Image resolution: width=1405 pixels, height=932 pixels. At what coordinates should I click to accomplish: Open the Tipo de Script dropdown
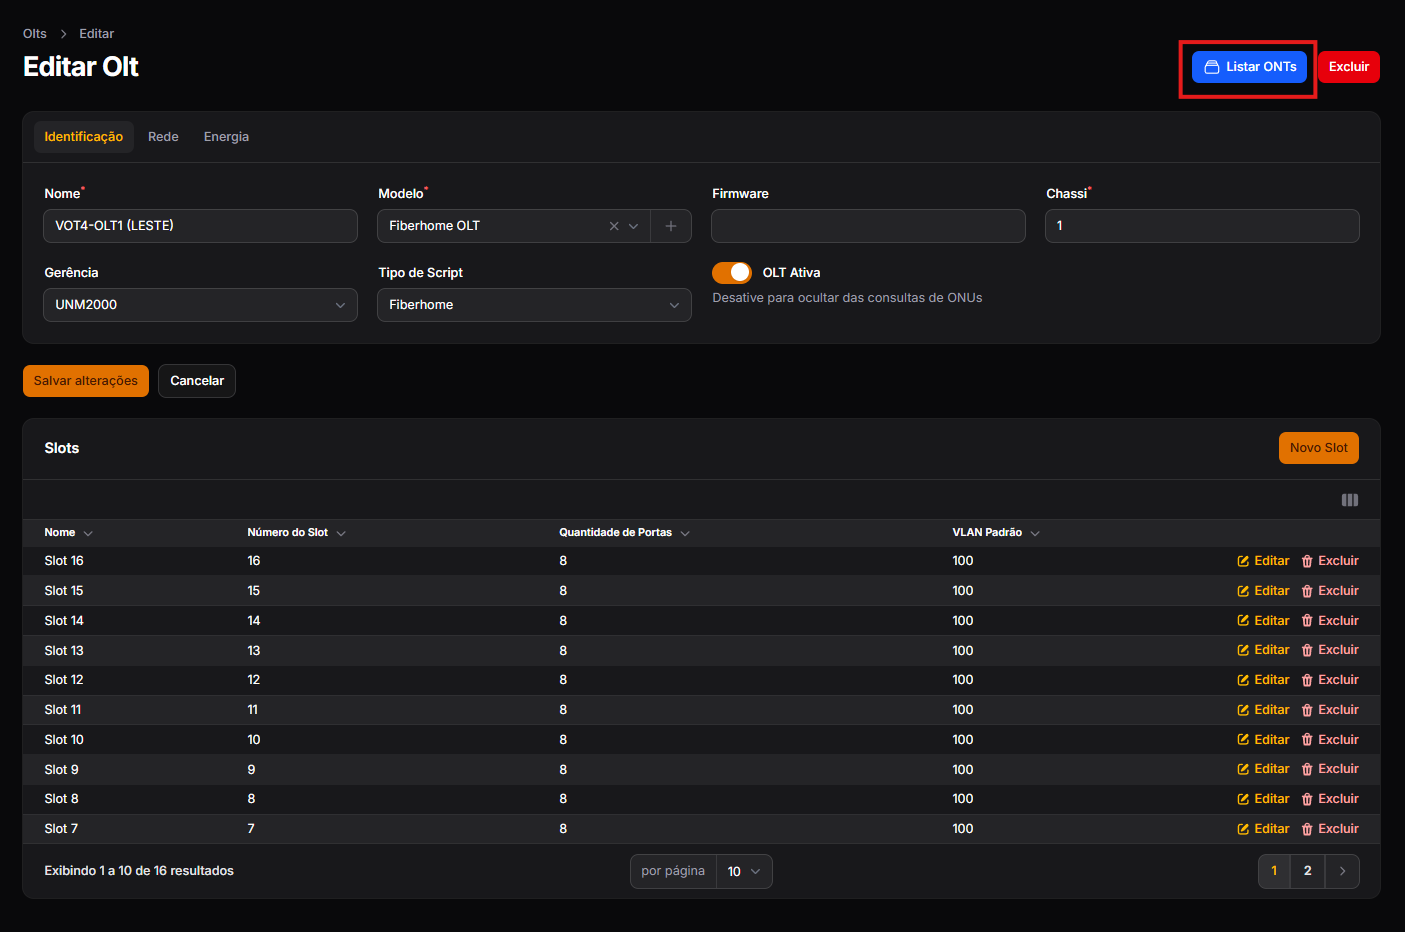534,305
